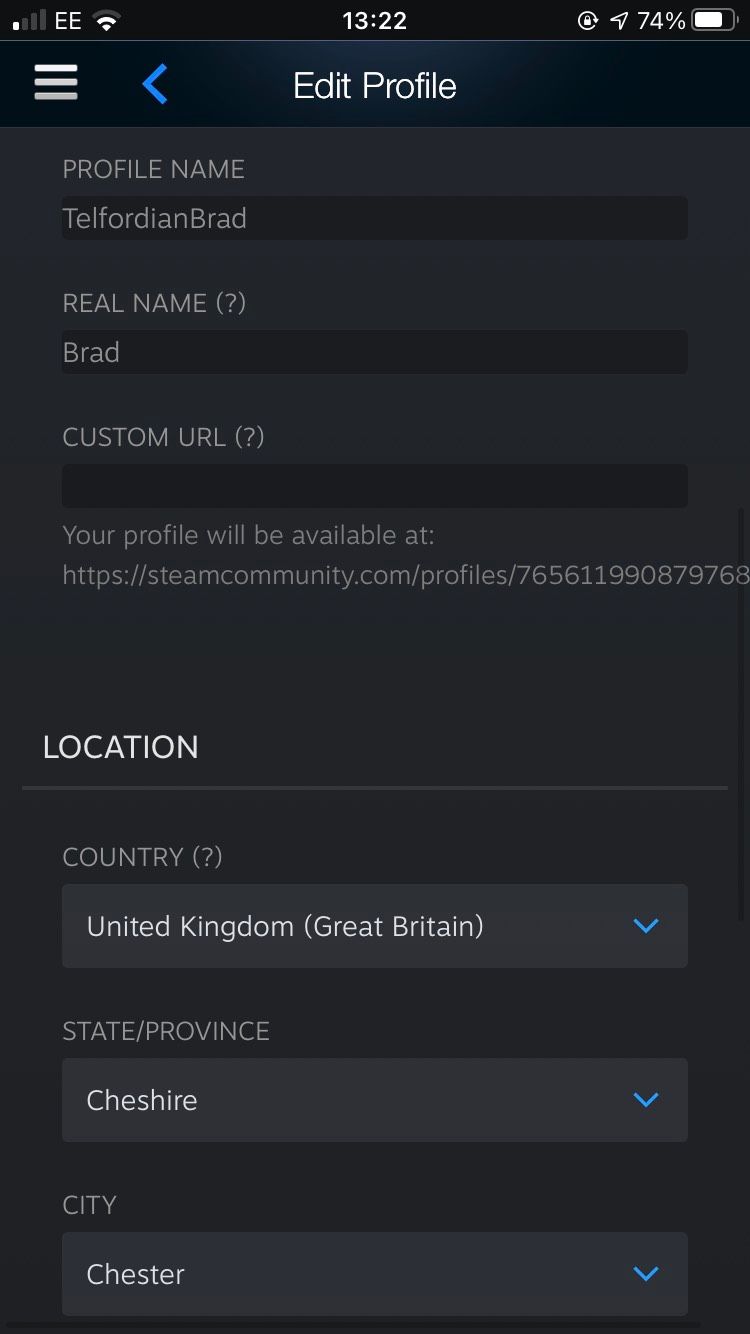Viewport: 750px width, 1334px height.
Task: Tap the orientation lock icon
Action: tap(589, 18)
